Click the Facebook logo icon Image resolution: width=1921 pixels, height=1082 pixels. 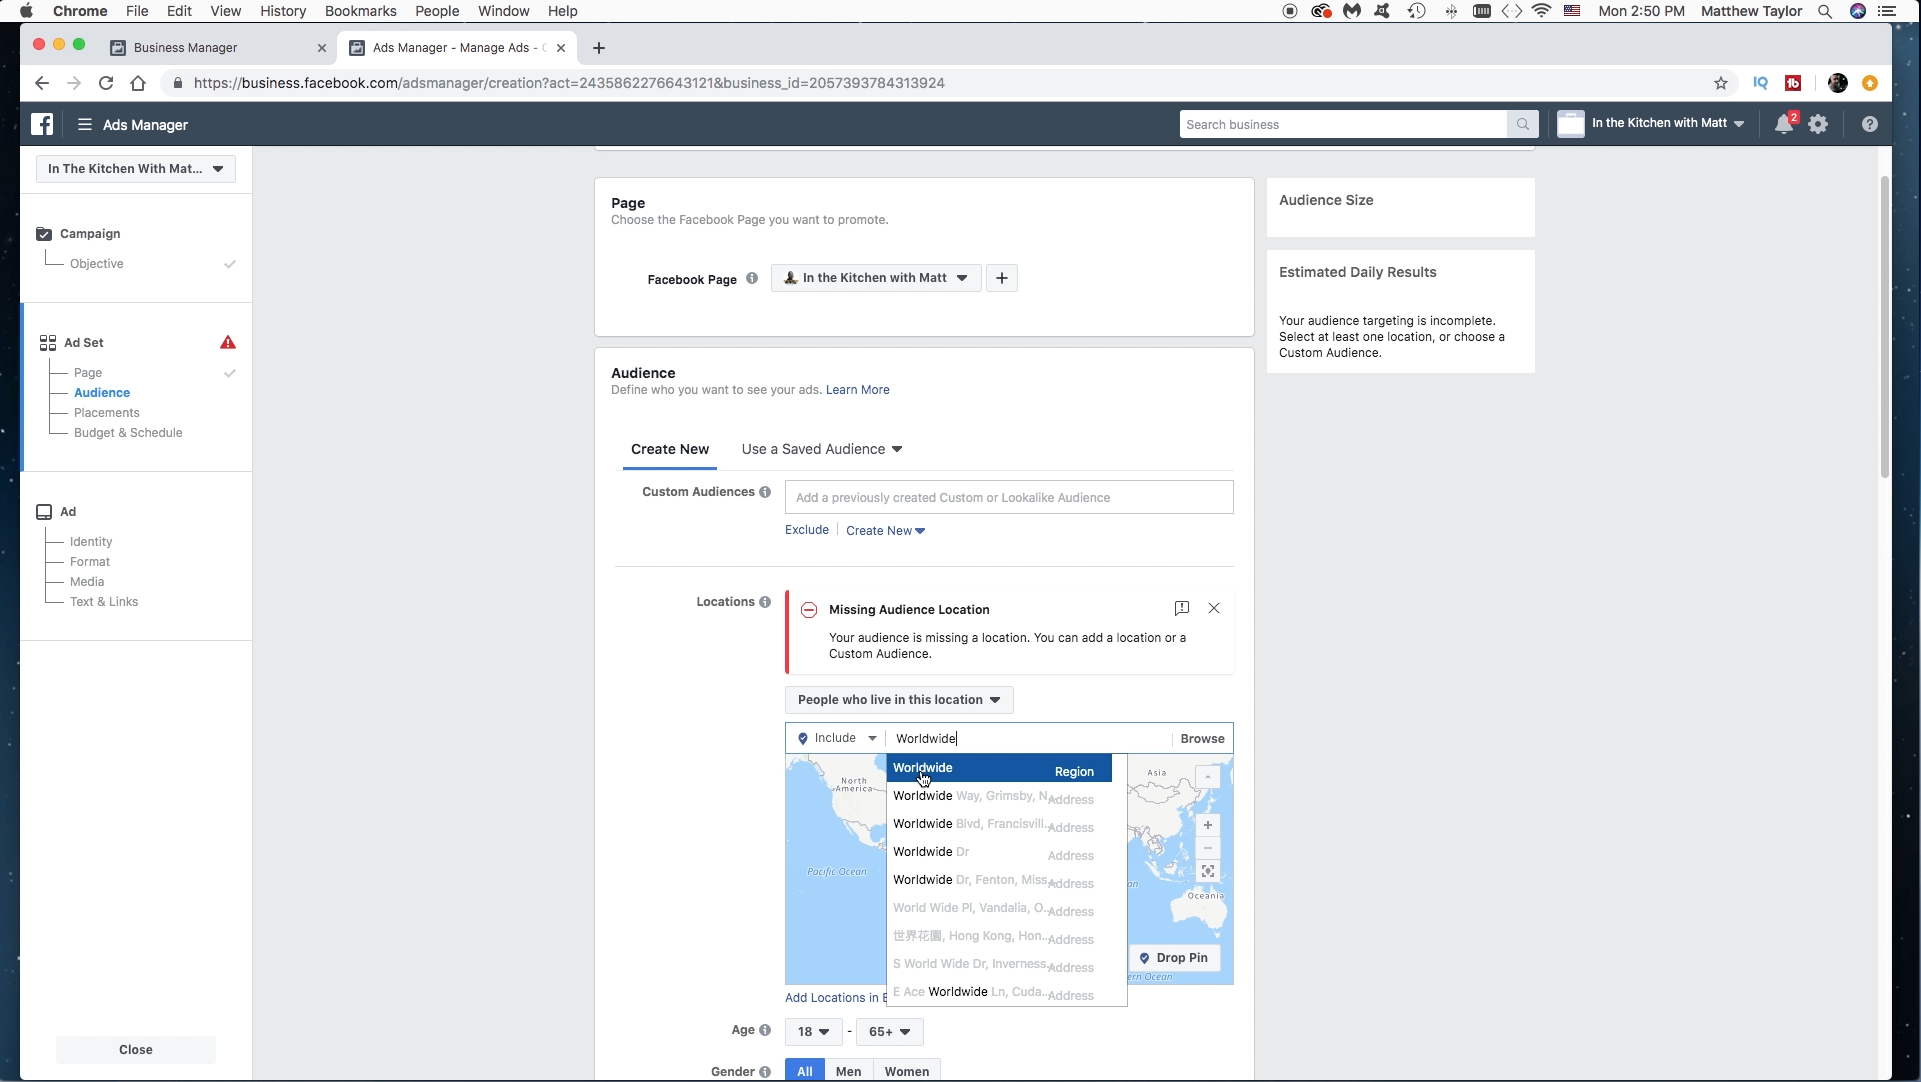[42, 124]
